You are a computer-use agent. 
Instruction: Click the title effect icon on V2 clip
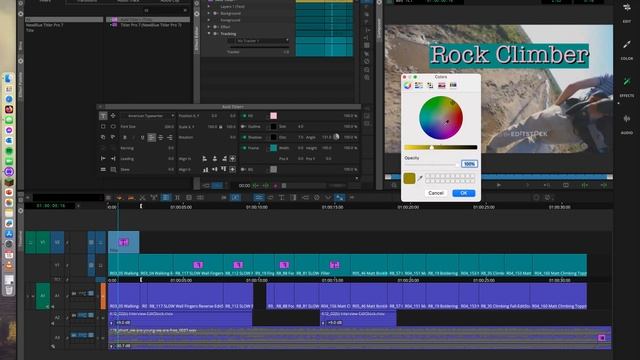click(x=124, y=242)
